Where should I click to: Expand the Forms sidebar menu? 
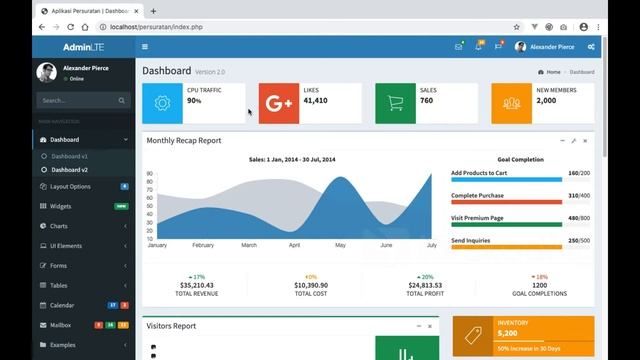84,265
